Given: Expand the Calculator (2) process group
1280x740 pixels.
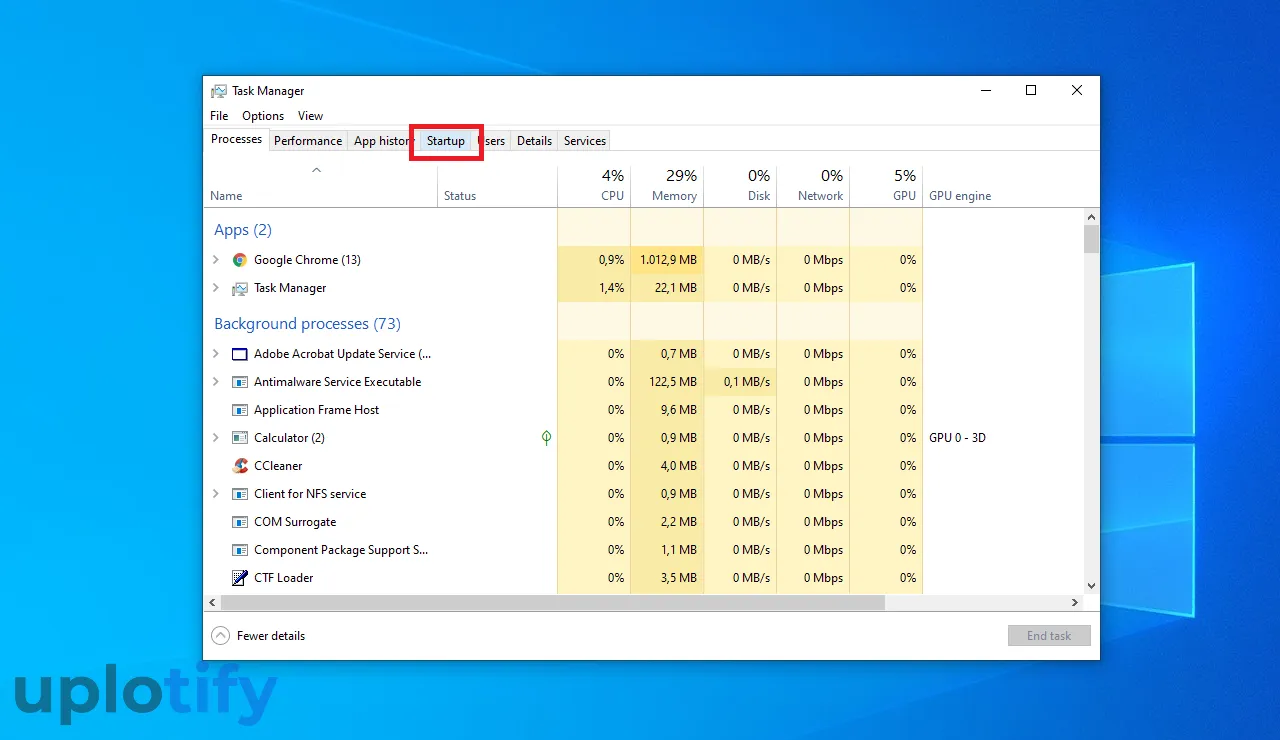Looking at the screenshot, I should [215, 438].
